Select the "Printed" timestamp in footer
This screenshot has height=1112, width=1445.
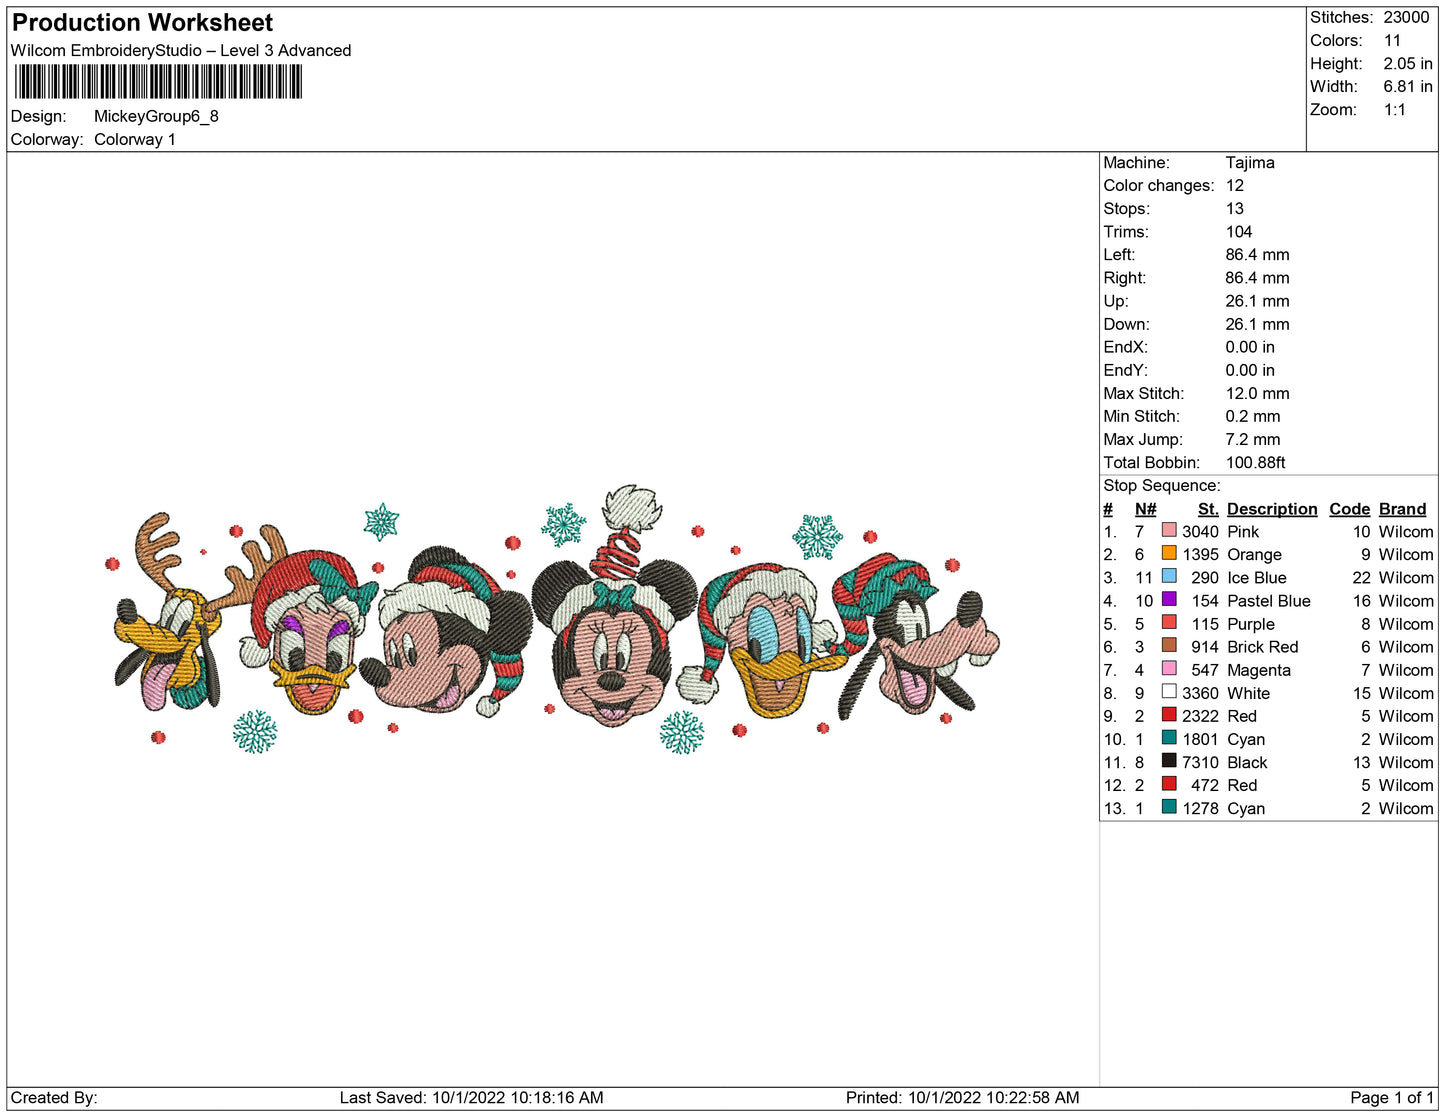[x=962, y=1098]
